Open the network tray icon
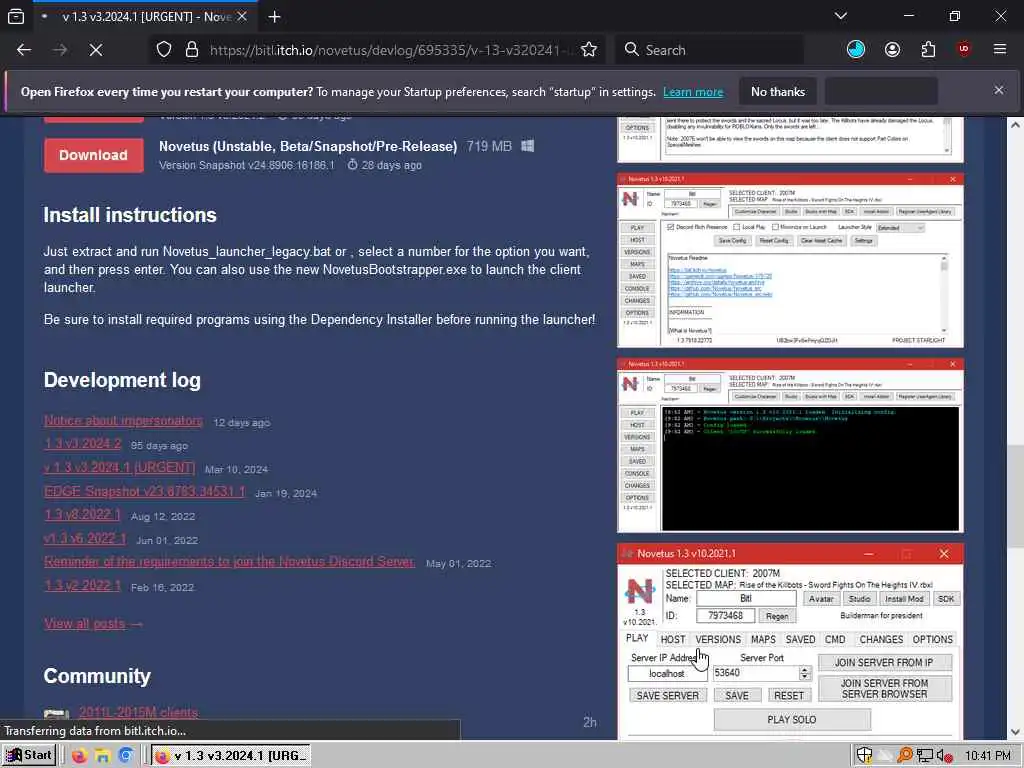This screenshot has height=768, width=1024. [x=924, y=756]
